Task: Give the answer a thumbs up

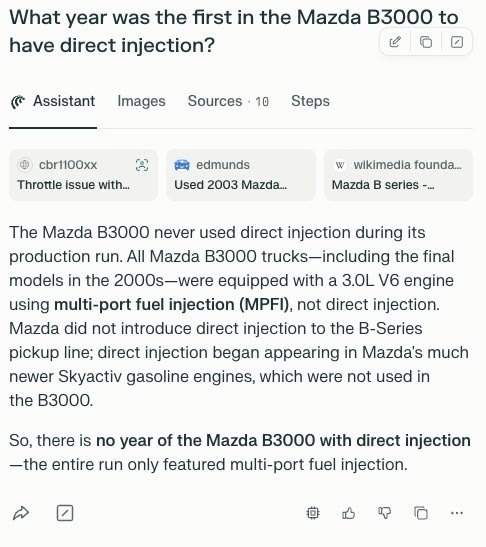Action: point(349,513)
